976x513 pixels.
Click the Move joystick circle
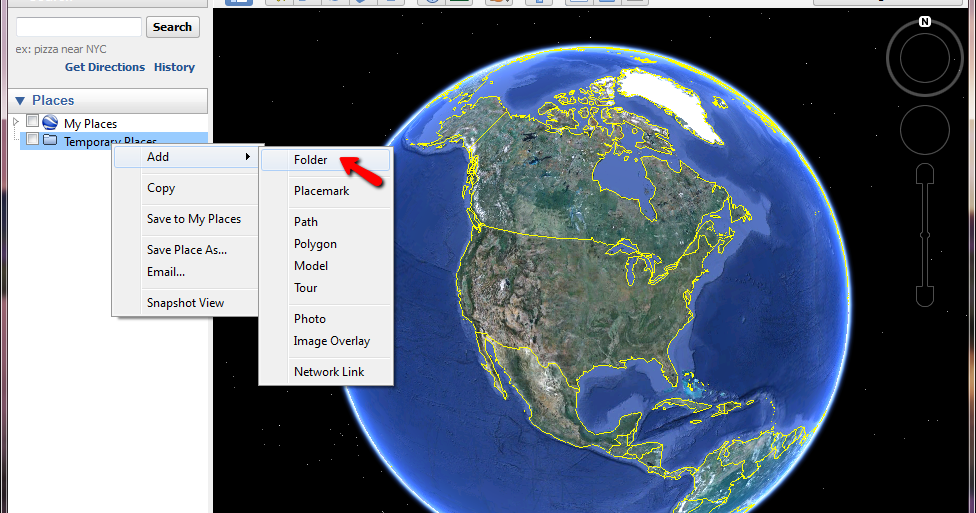click(924, 130)
